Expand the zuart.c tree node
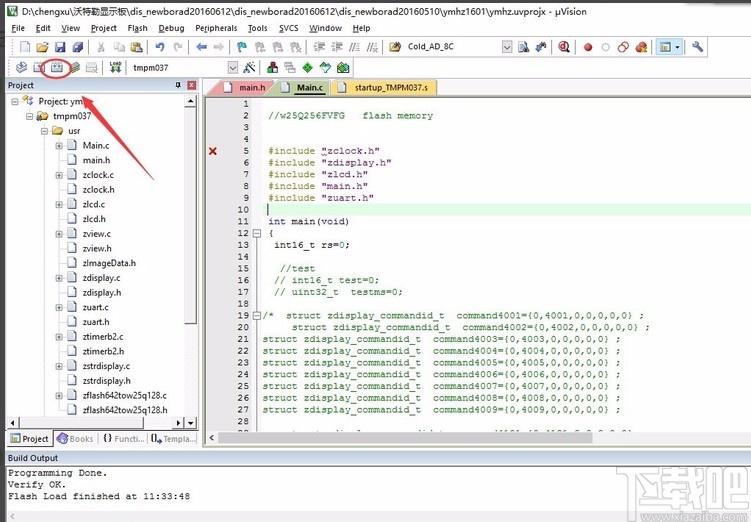This screenshot has width=751, height=522. pyautogui.click(x=59, y=307)
